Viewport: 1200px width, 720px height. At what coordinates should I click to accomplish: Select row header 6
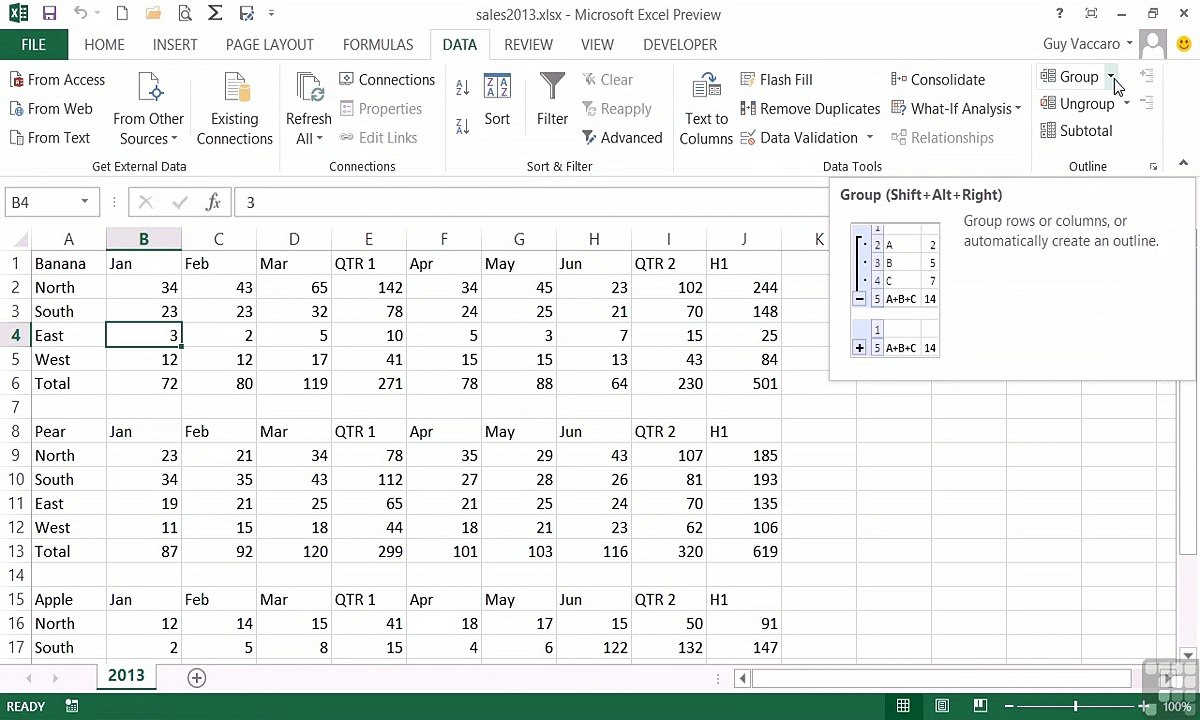coord(15,383)
